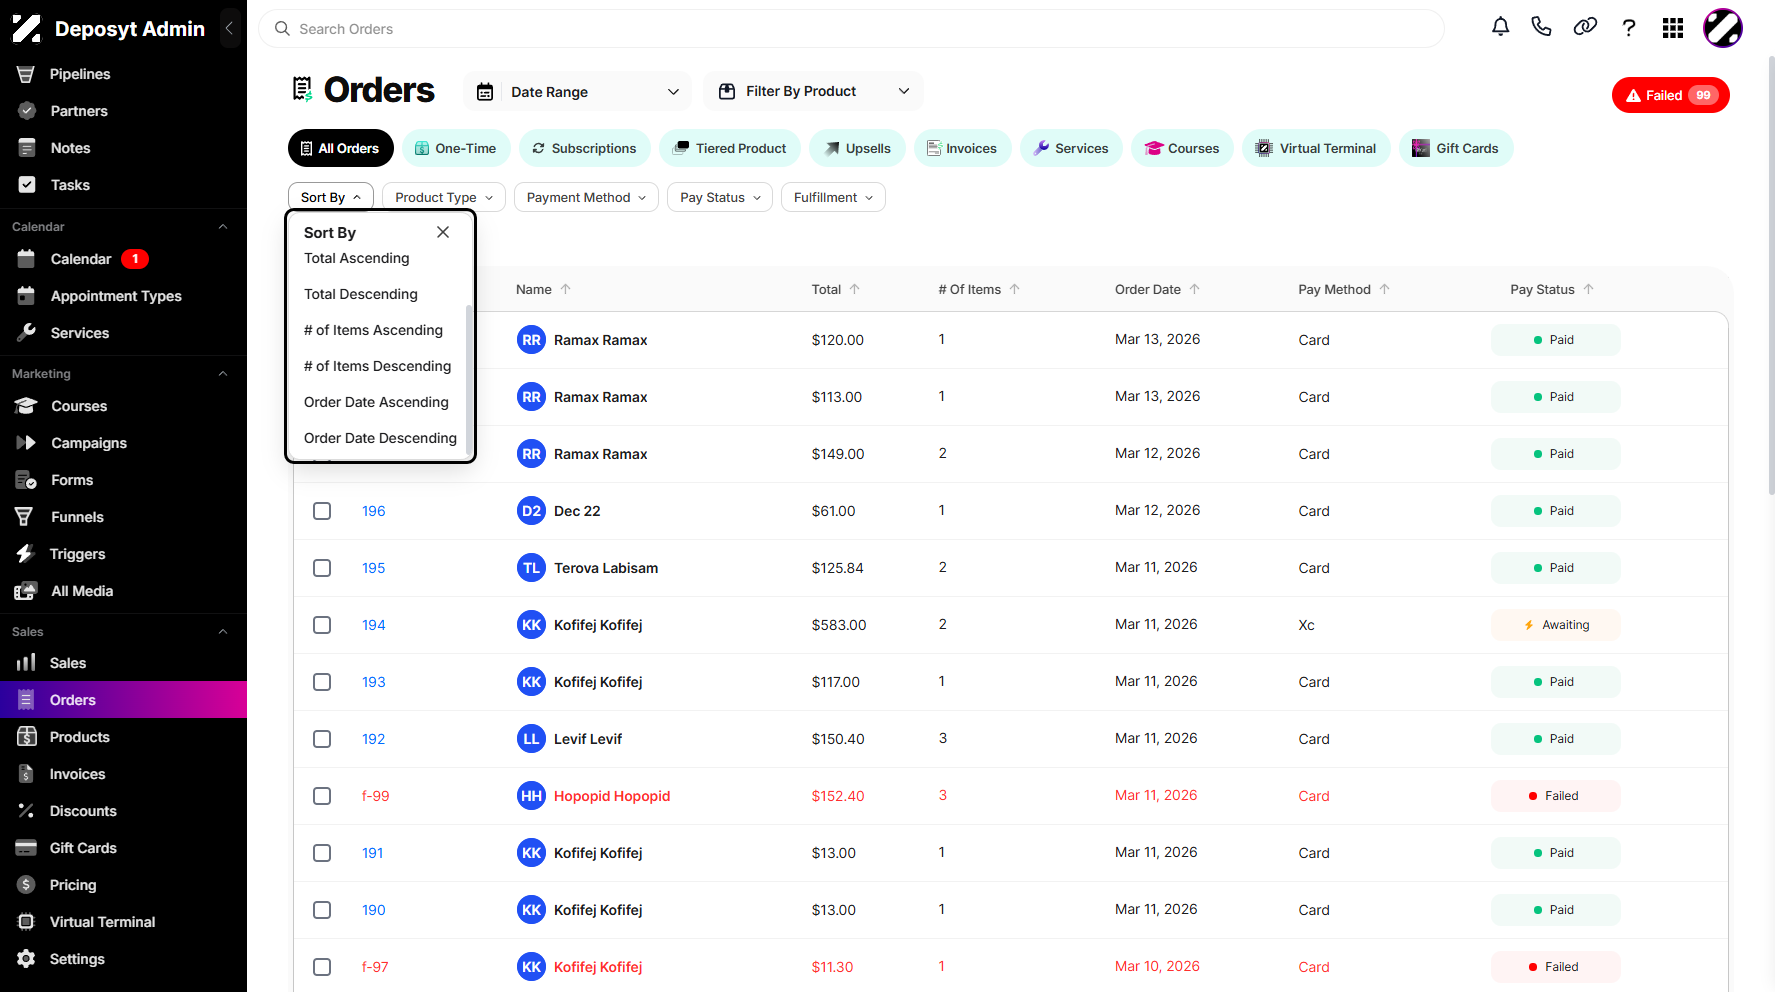
Task: Open the Date Range dropdown
Action: 579,92
